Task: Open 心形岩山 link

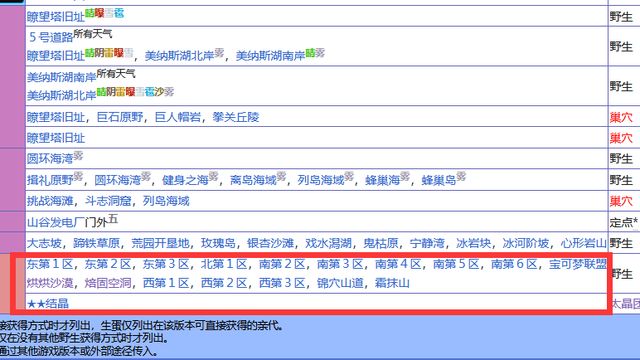Action: tap(584, 243)
